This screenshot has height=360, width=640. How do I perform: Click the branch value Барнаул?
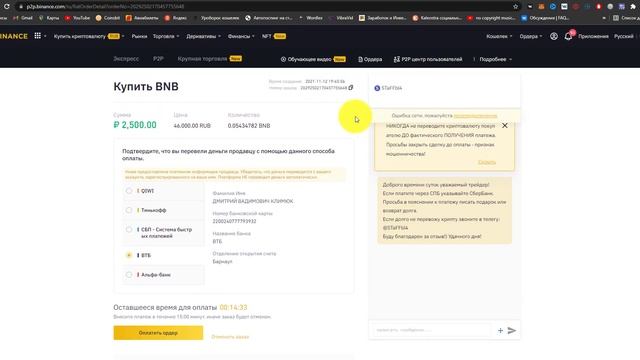222,262
